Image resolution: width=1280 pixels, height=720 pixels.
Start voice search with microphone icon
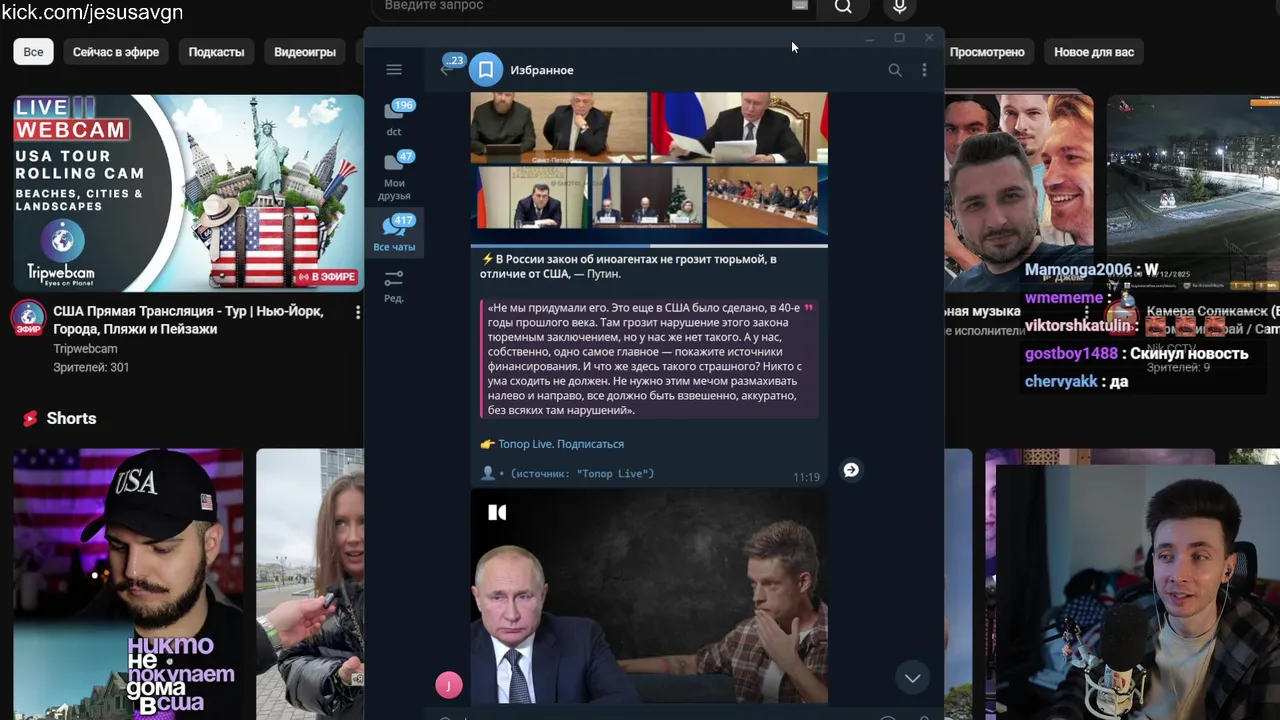click(900, 7)
